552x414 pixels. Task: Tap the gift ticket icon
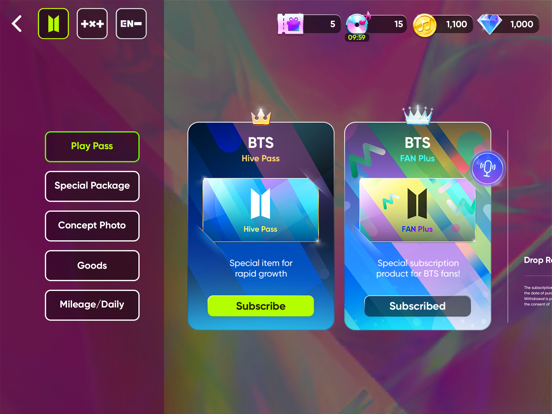(290, 24)
